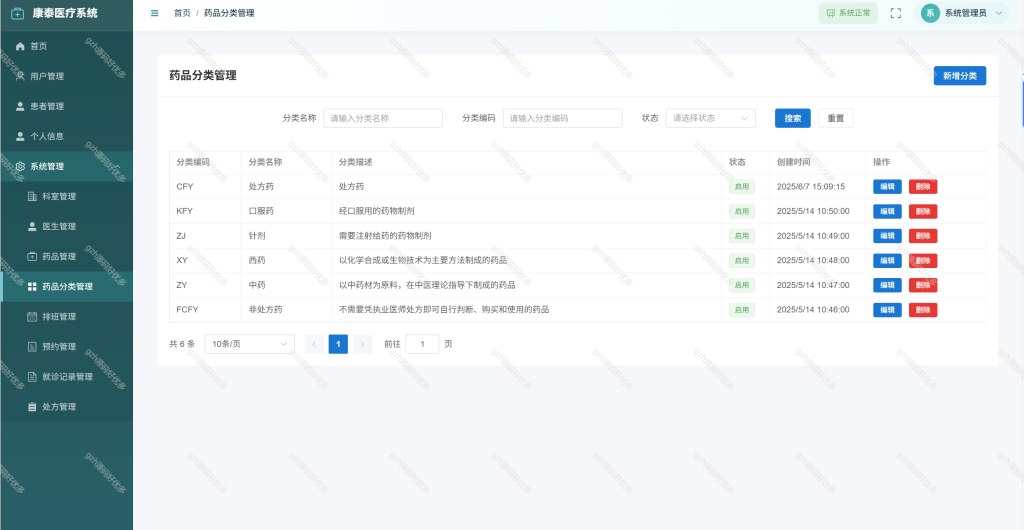Click the 医生管理 doctor icon
This screenshot has height=530, width=1024.
32,226
